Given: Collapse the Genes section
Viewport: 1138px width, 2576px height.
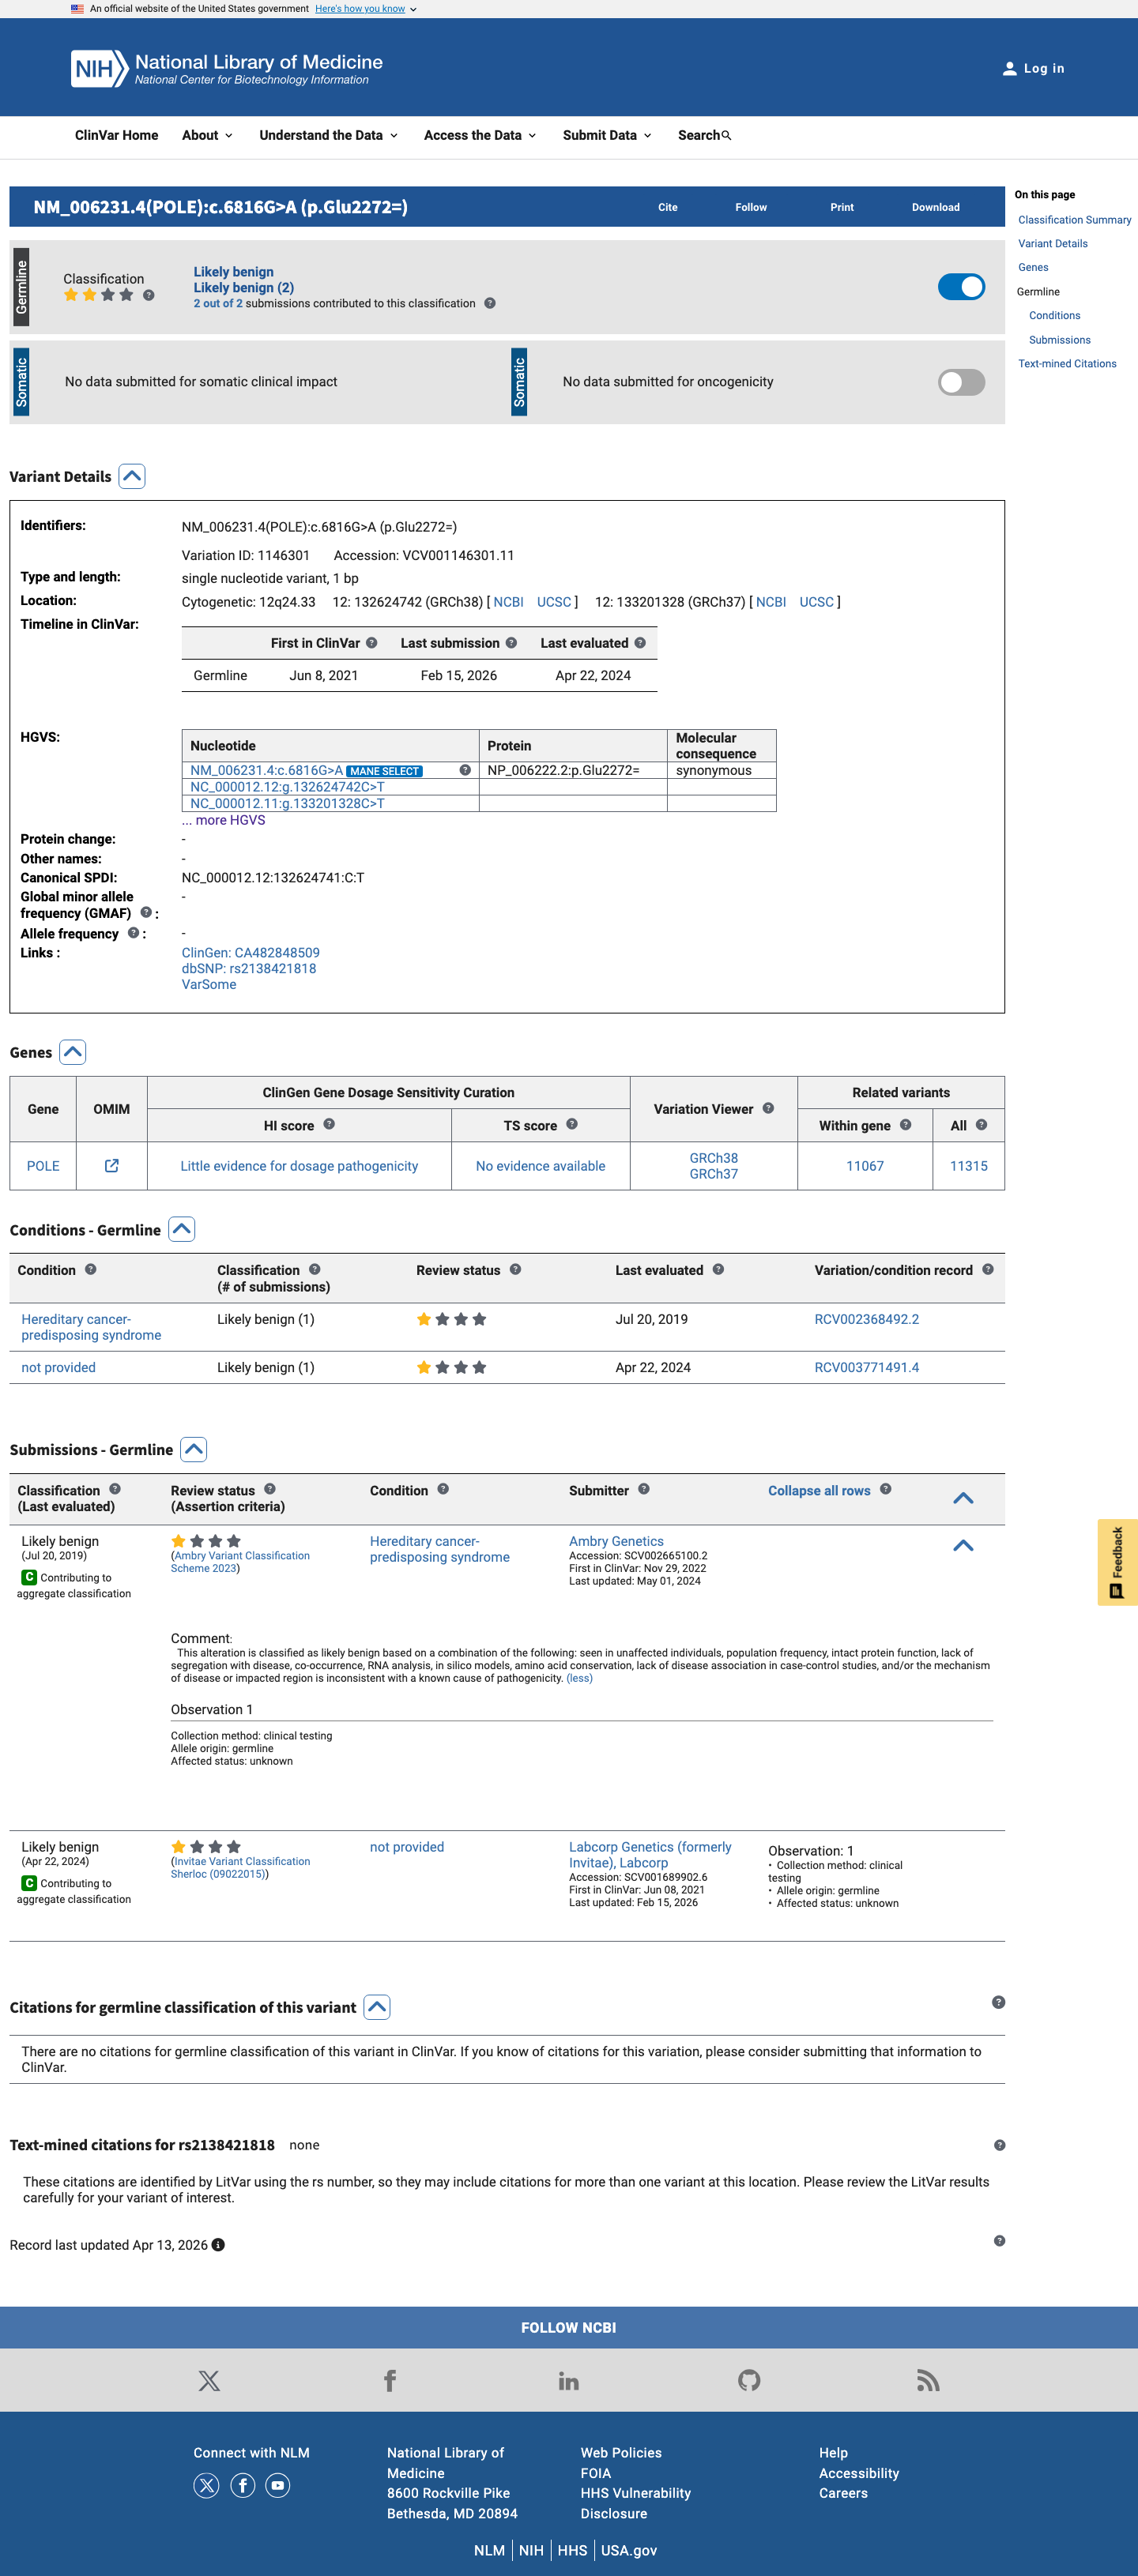Looking at the screenshot, I should point(73,1052).
